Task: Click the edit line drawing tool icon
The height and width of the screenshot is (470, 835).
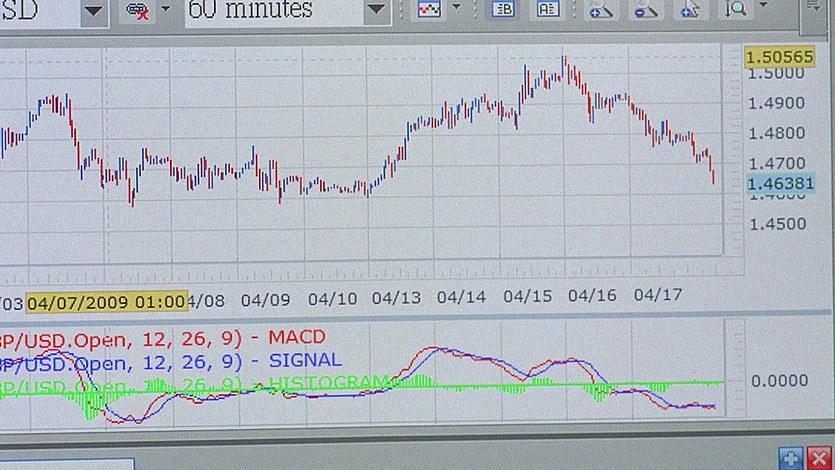Action: [646, 10]
